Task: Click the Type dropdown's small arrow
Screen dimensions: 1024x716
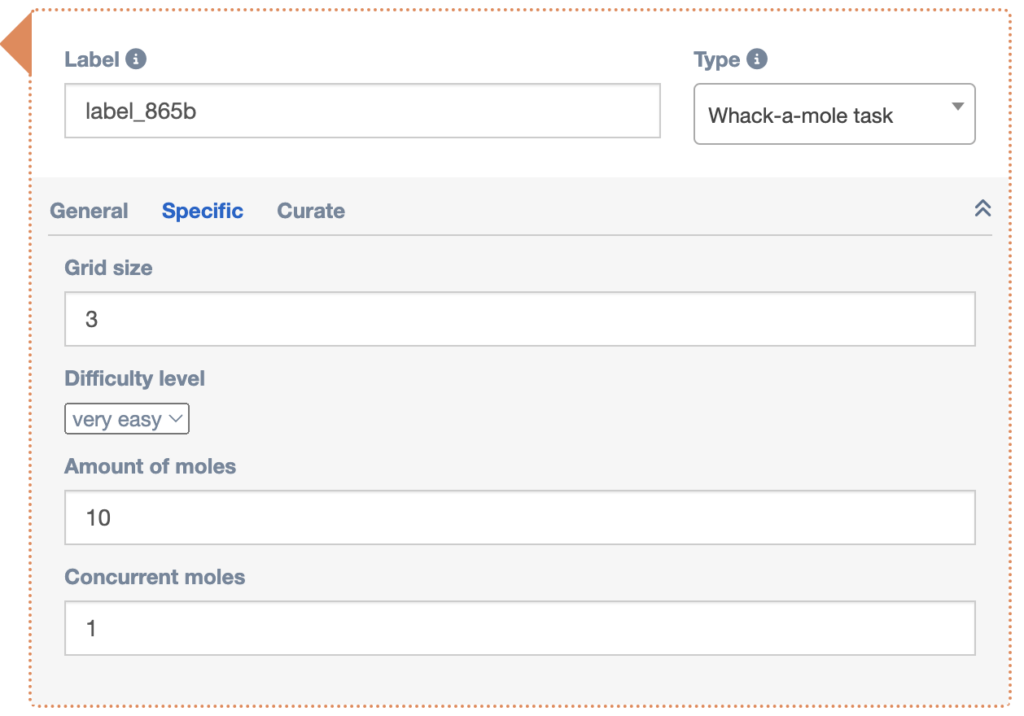Action: (957, 107)
